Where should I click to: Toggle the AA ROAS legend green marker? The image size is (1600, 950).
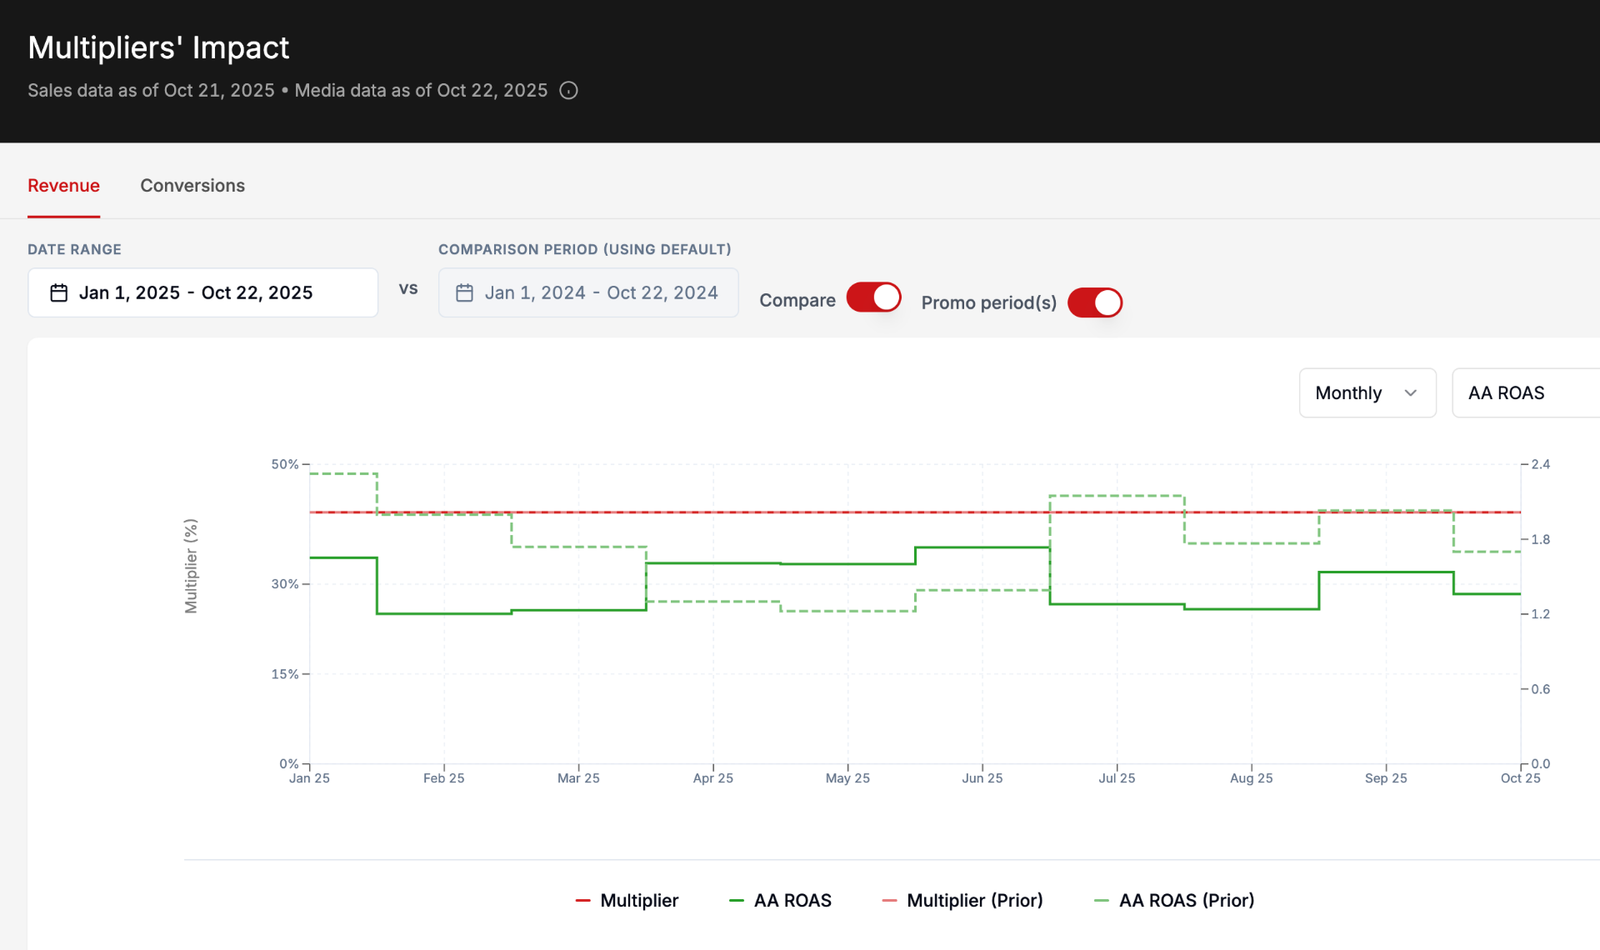[737, 901]
